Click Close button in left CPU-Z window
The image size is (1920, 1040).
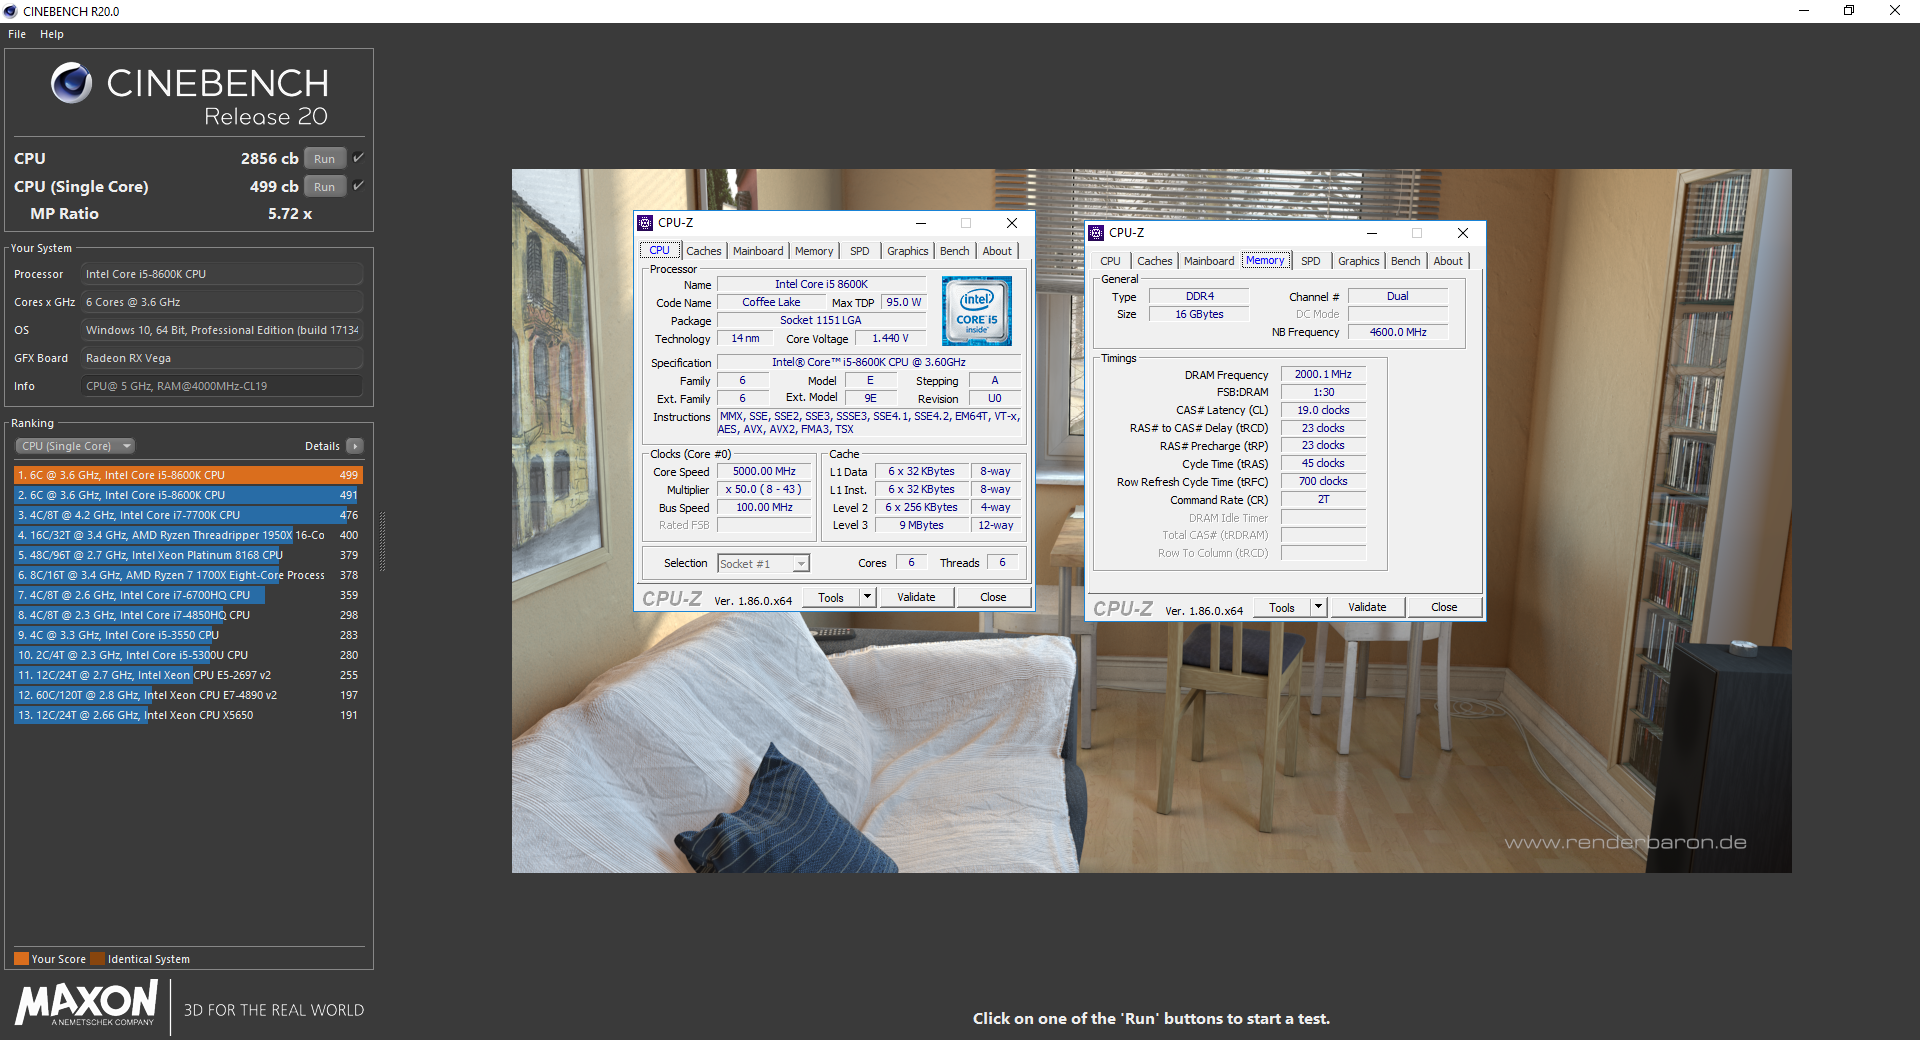click(x=993, y=597)
